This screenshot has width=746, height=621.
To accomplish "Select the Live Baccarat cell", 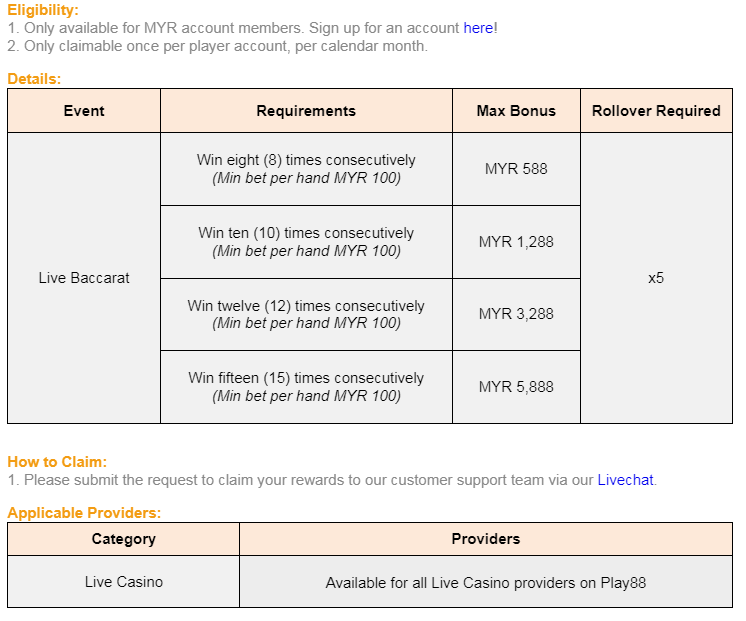I will click(x=84, y=278).
